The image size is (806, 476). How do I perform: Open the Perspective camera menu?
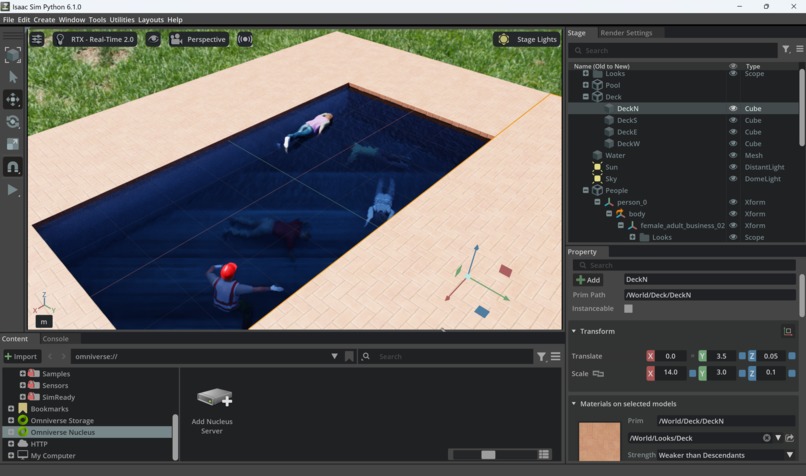tap(198, 39)
